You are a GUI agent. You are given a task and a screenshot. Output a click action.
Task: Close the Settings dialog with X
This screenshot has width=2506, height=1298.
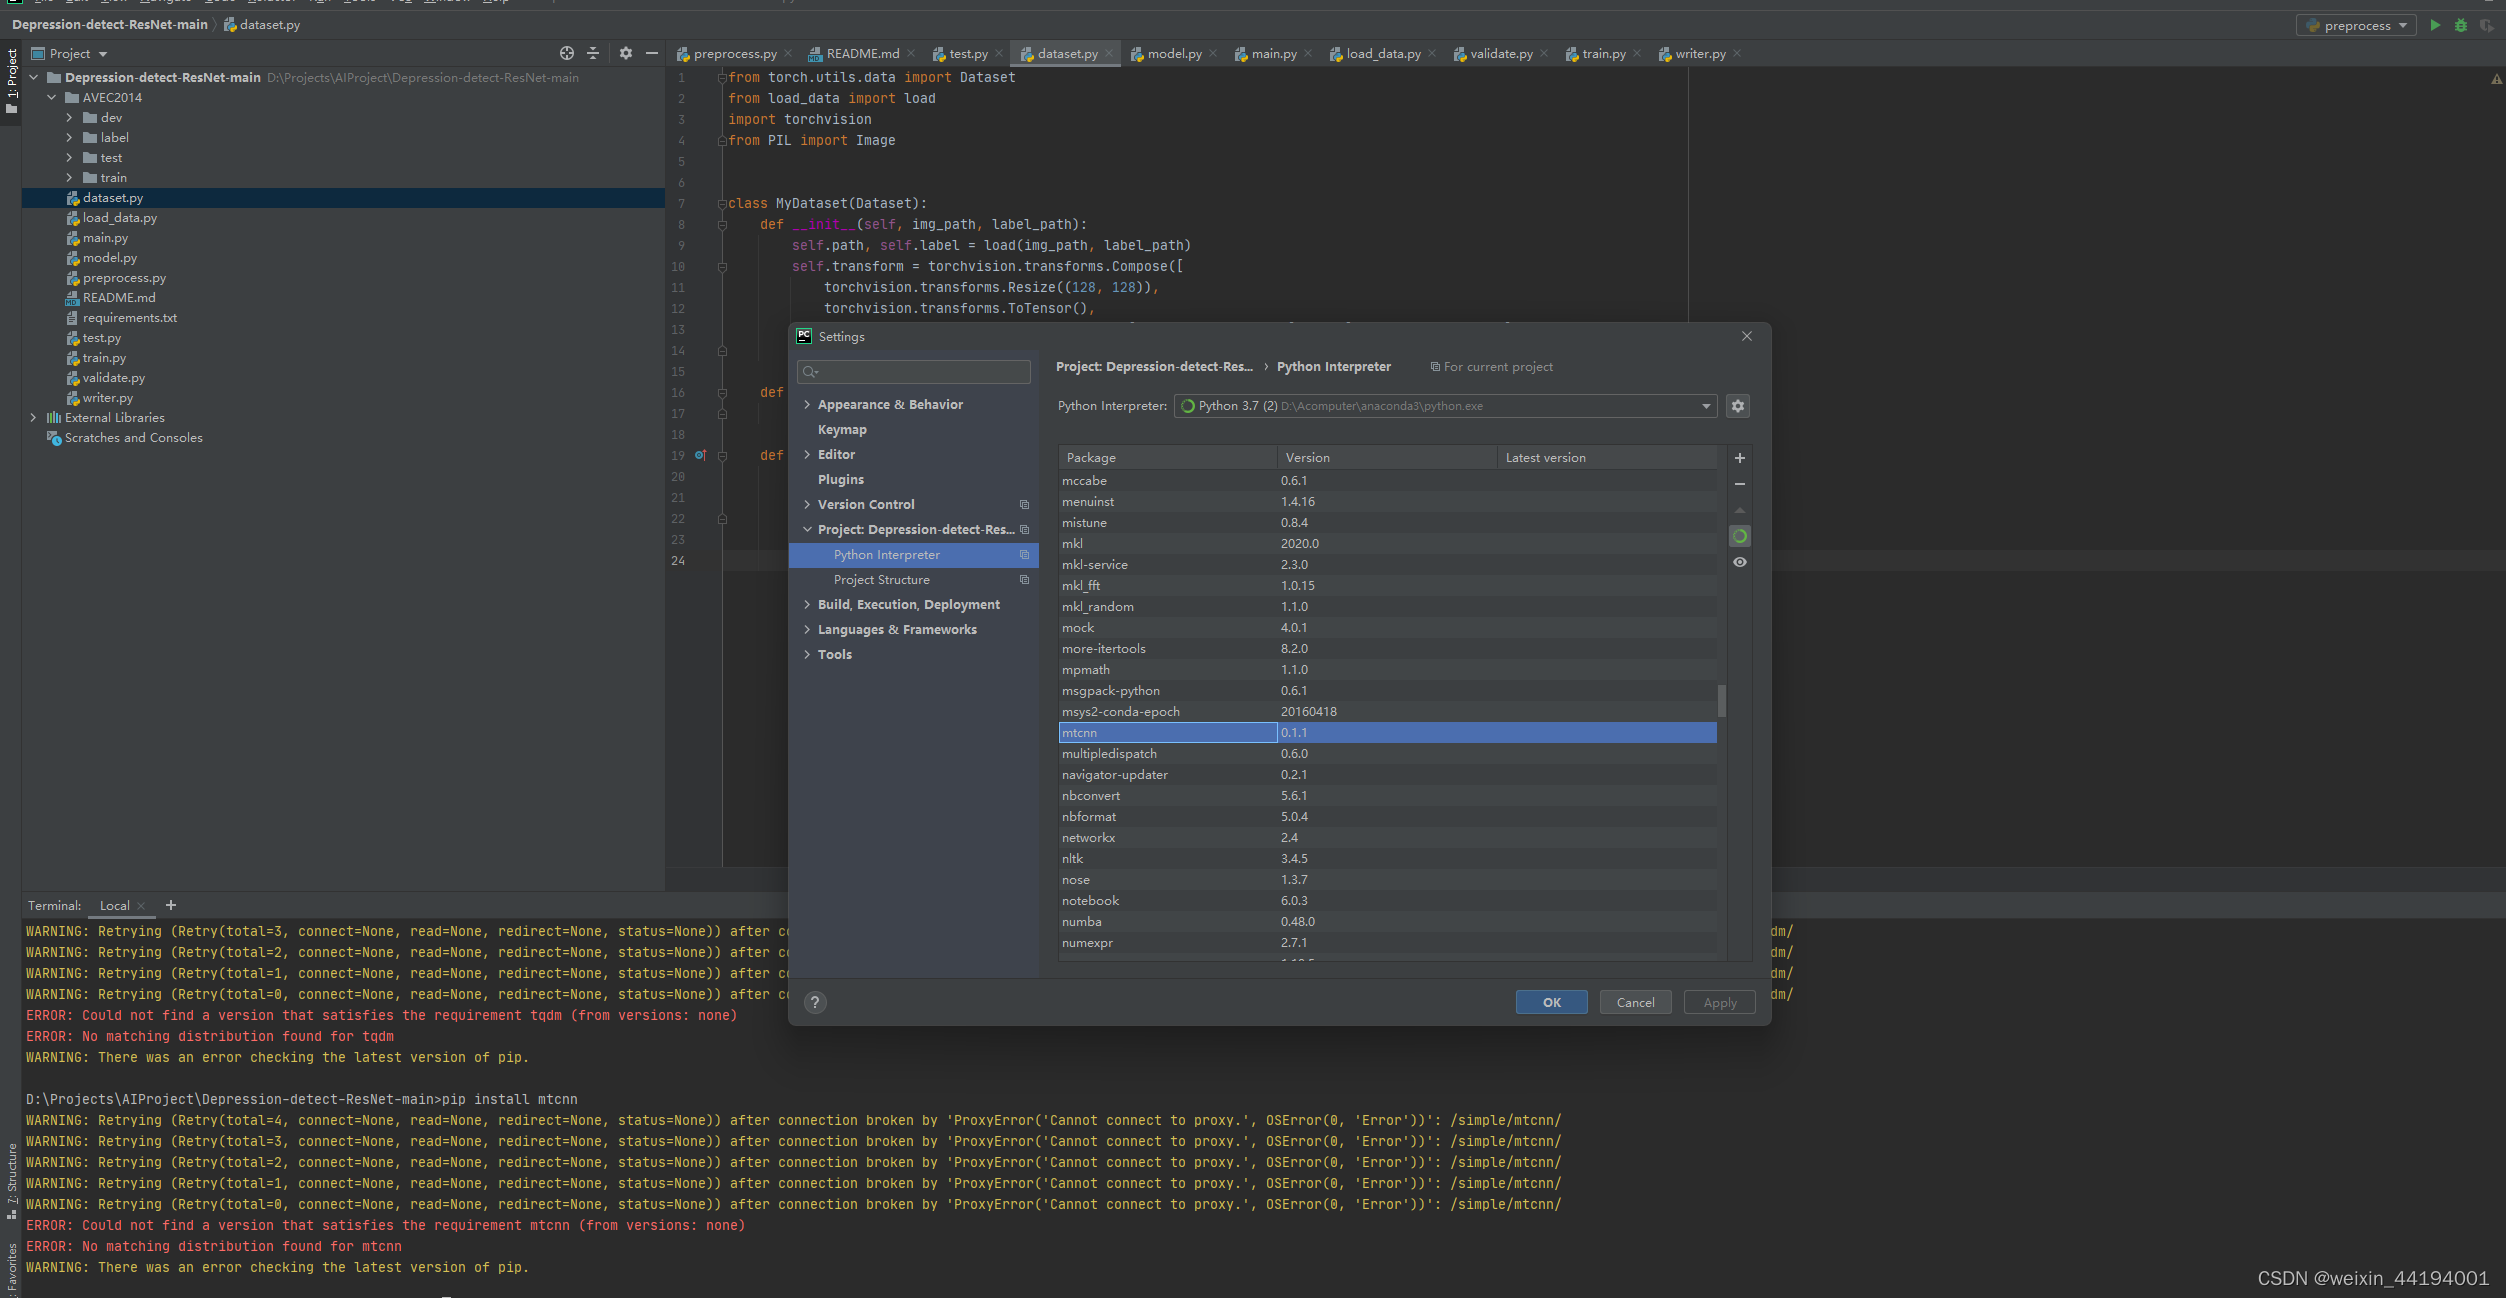1747,336
